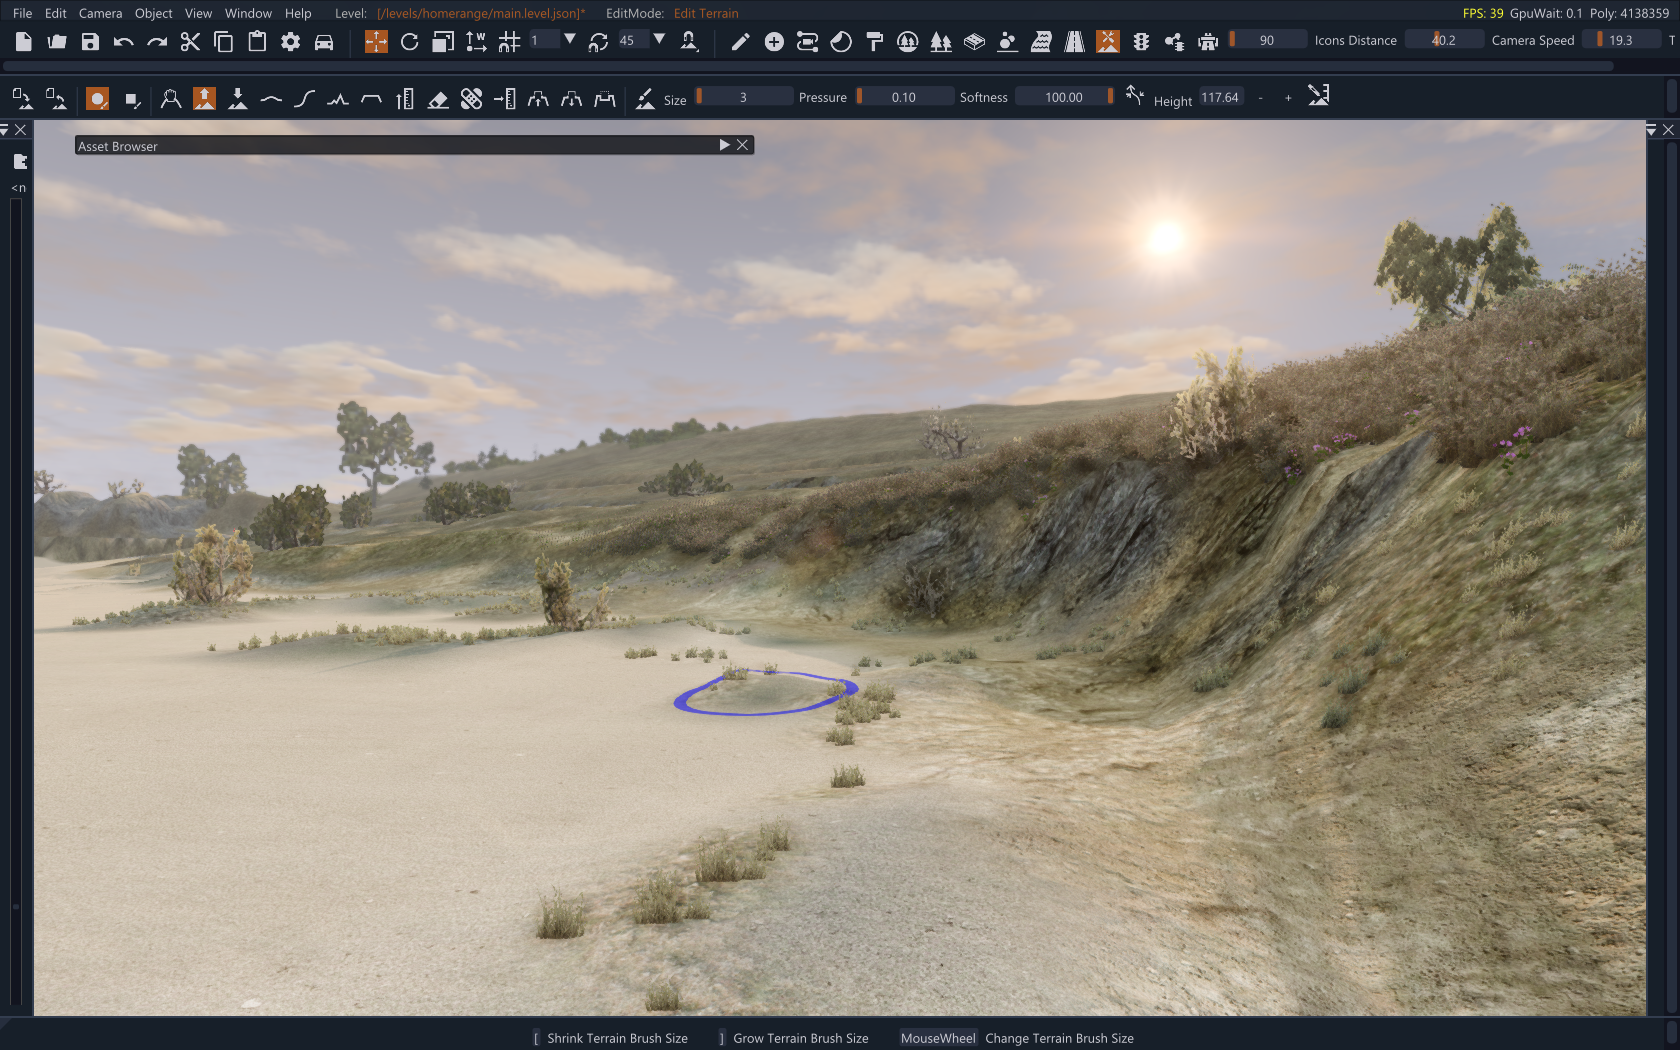Click the brush Pressure slider
The height and width of the screenshot is (1050, 1680).
904,97
